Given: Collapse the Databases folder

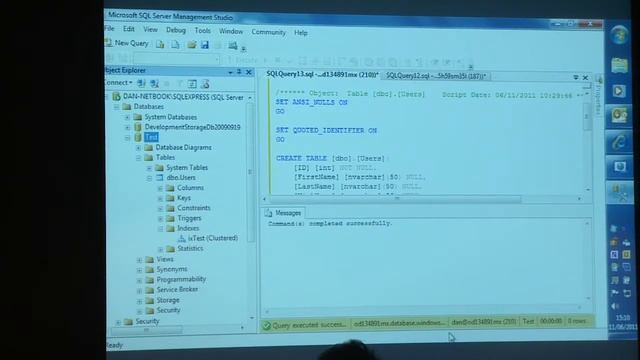Looking at the screenshot, I should pyautogui.click(x=117, y=107).
